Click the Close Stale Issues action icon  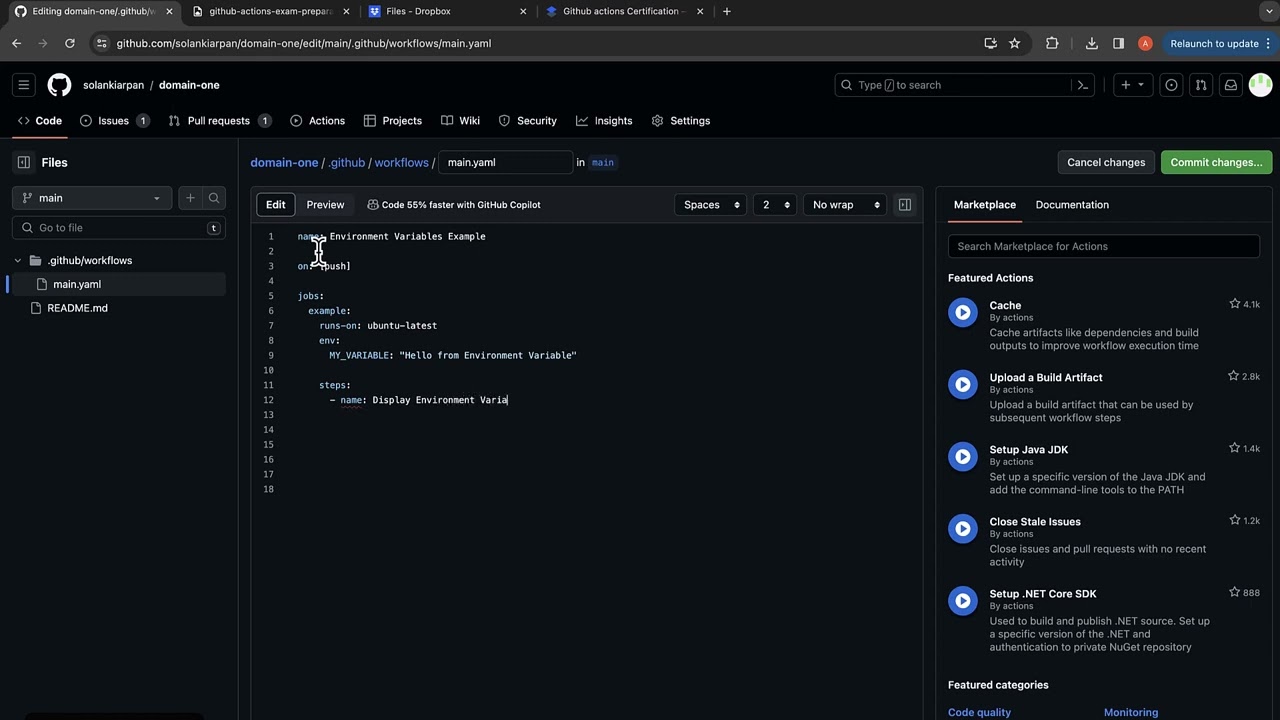[x=963, y=529]
